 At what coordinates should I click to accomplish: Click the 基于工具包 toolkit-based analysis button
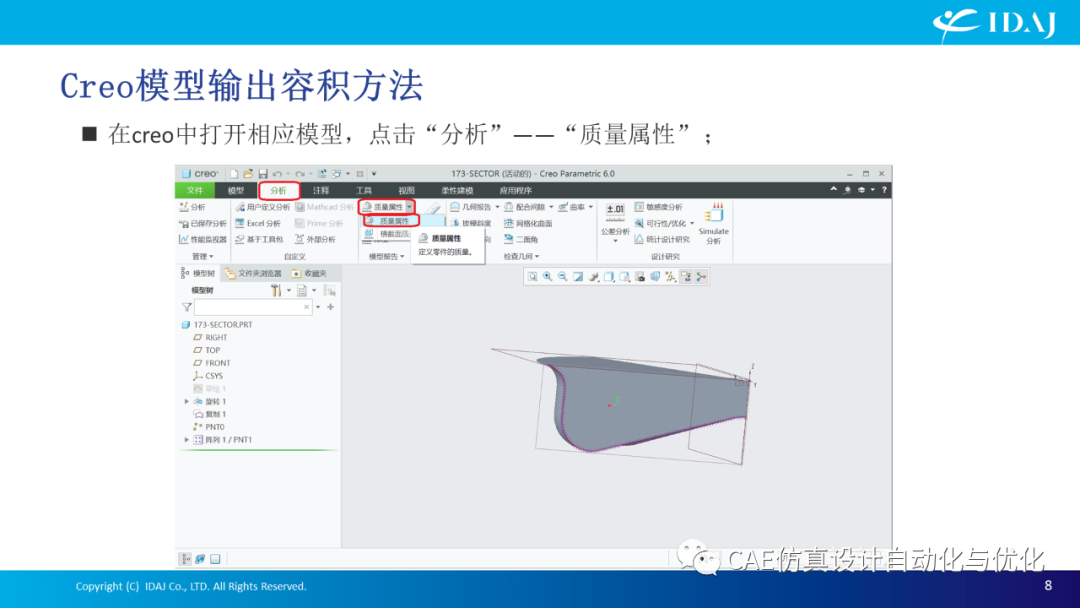[x=259, y=239]
